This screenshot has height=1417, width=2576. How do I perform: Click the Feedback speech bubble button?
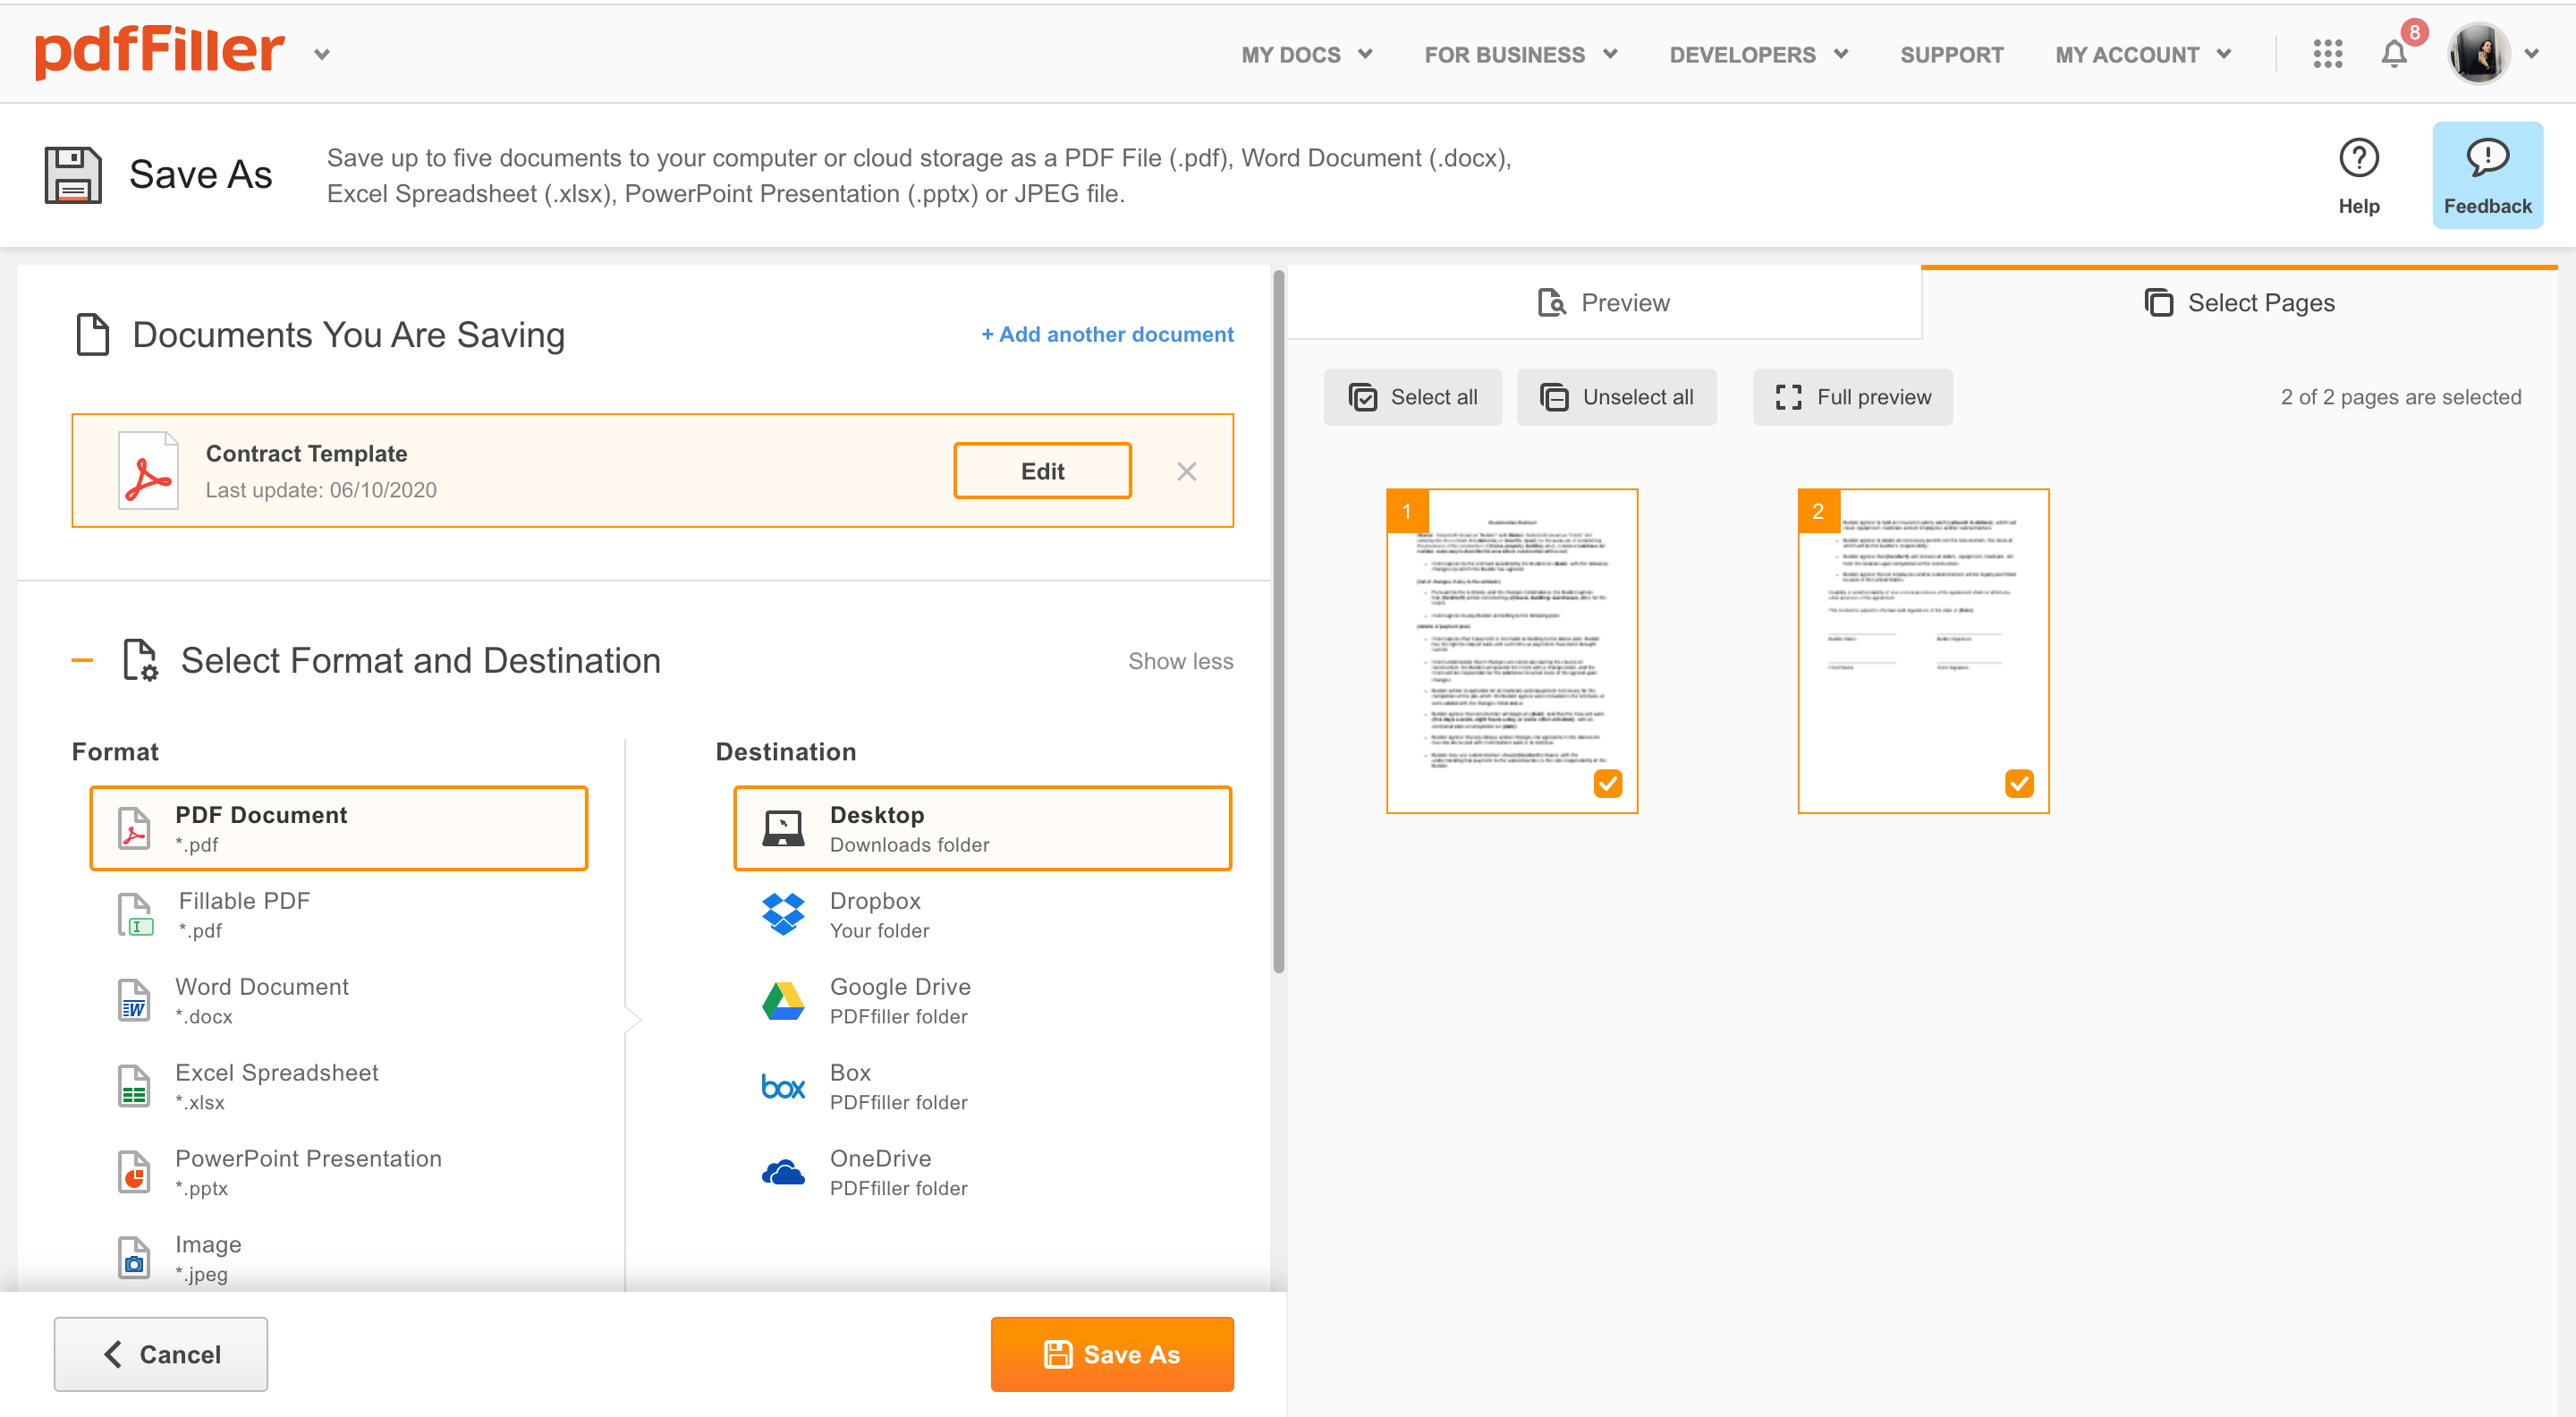[x=2487, y=175]
